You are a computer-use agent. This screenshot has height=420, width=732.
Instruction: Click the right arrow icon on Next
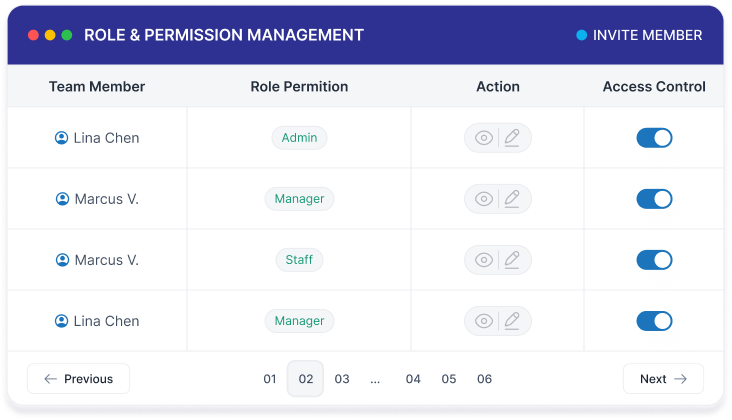(x=681, y=379)
